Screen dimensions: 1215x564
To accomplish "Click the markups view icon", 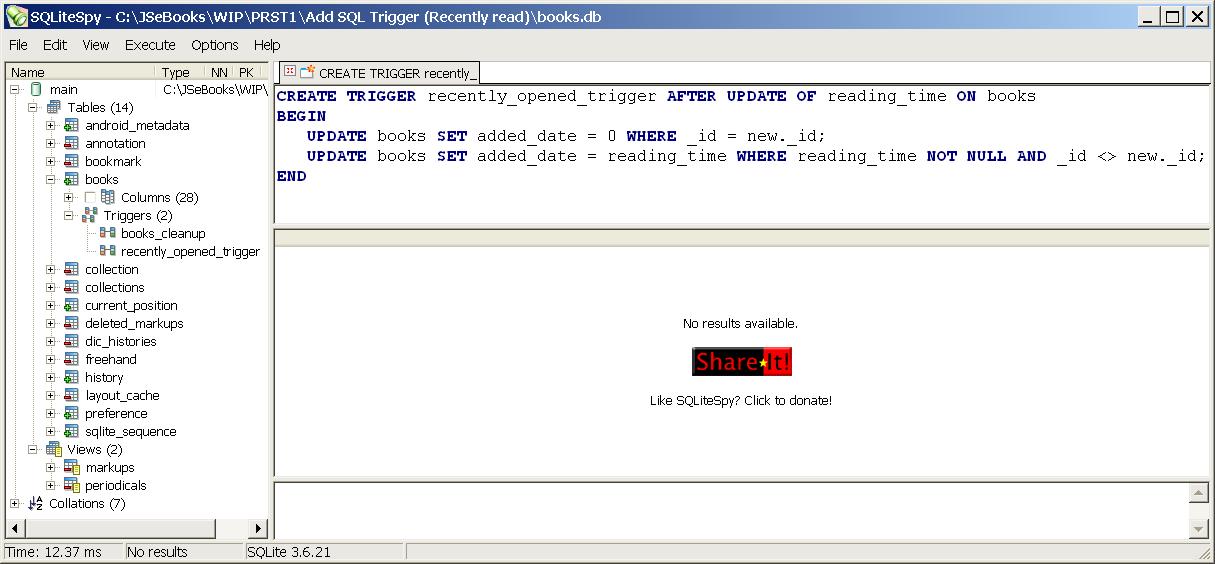I will point(72,468).
